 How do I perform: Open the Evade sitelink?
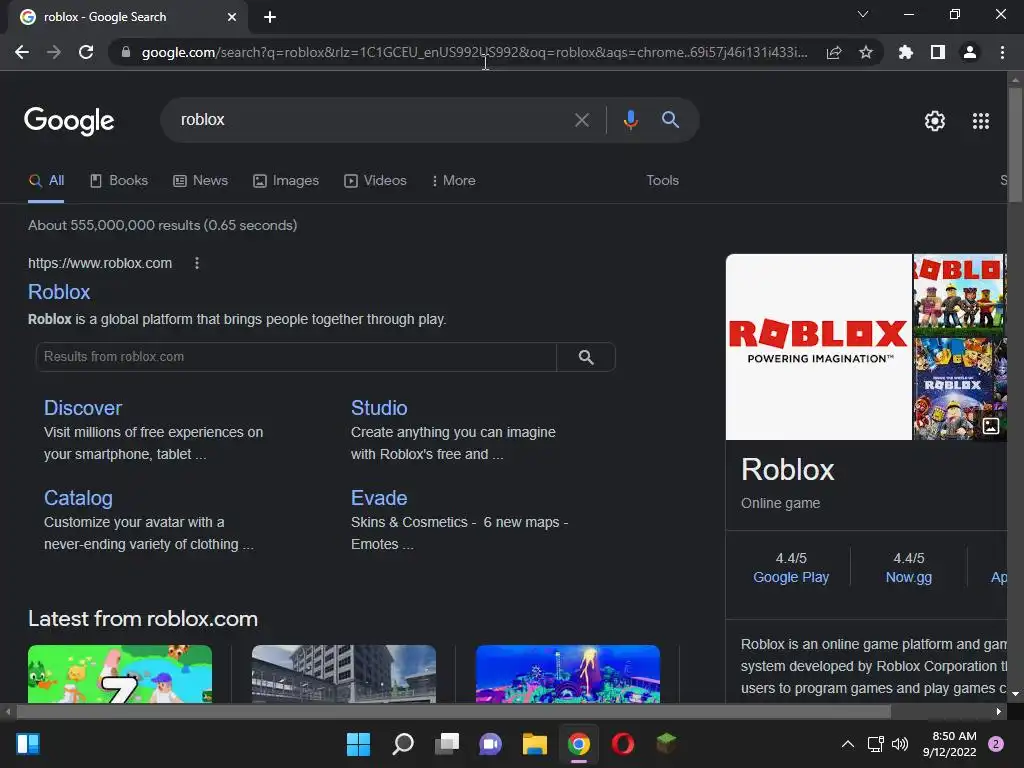pos(379,498)
